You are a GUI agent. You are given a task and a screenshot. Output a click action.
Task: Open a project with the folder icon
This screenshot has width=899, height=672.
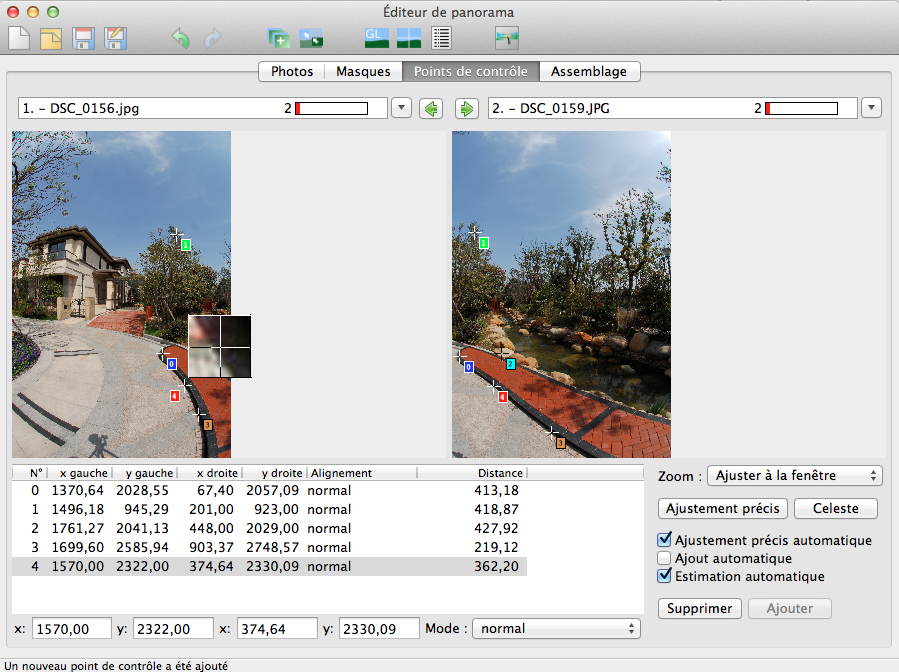[51, 39]
